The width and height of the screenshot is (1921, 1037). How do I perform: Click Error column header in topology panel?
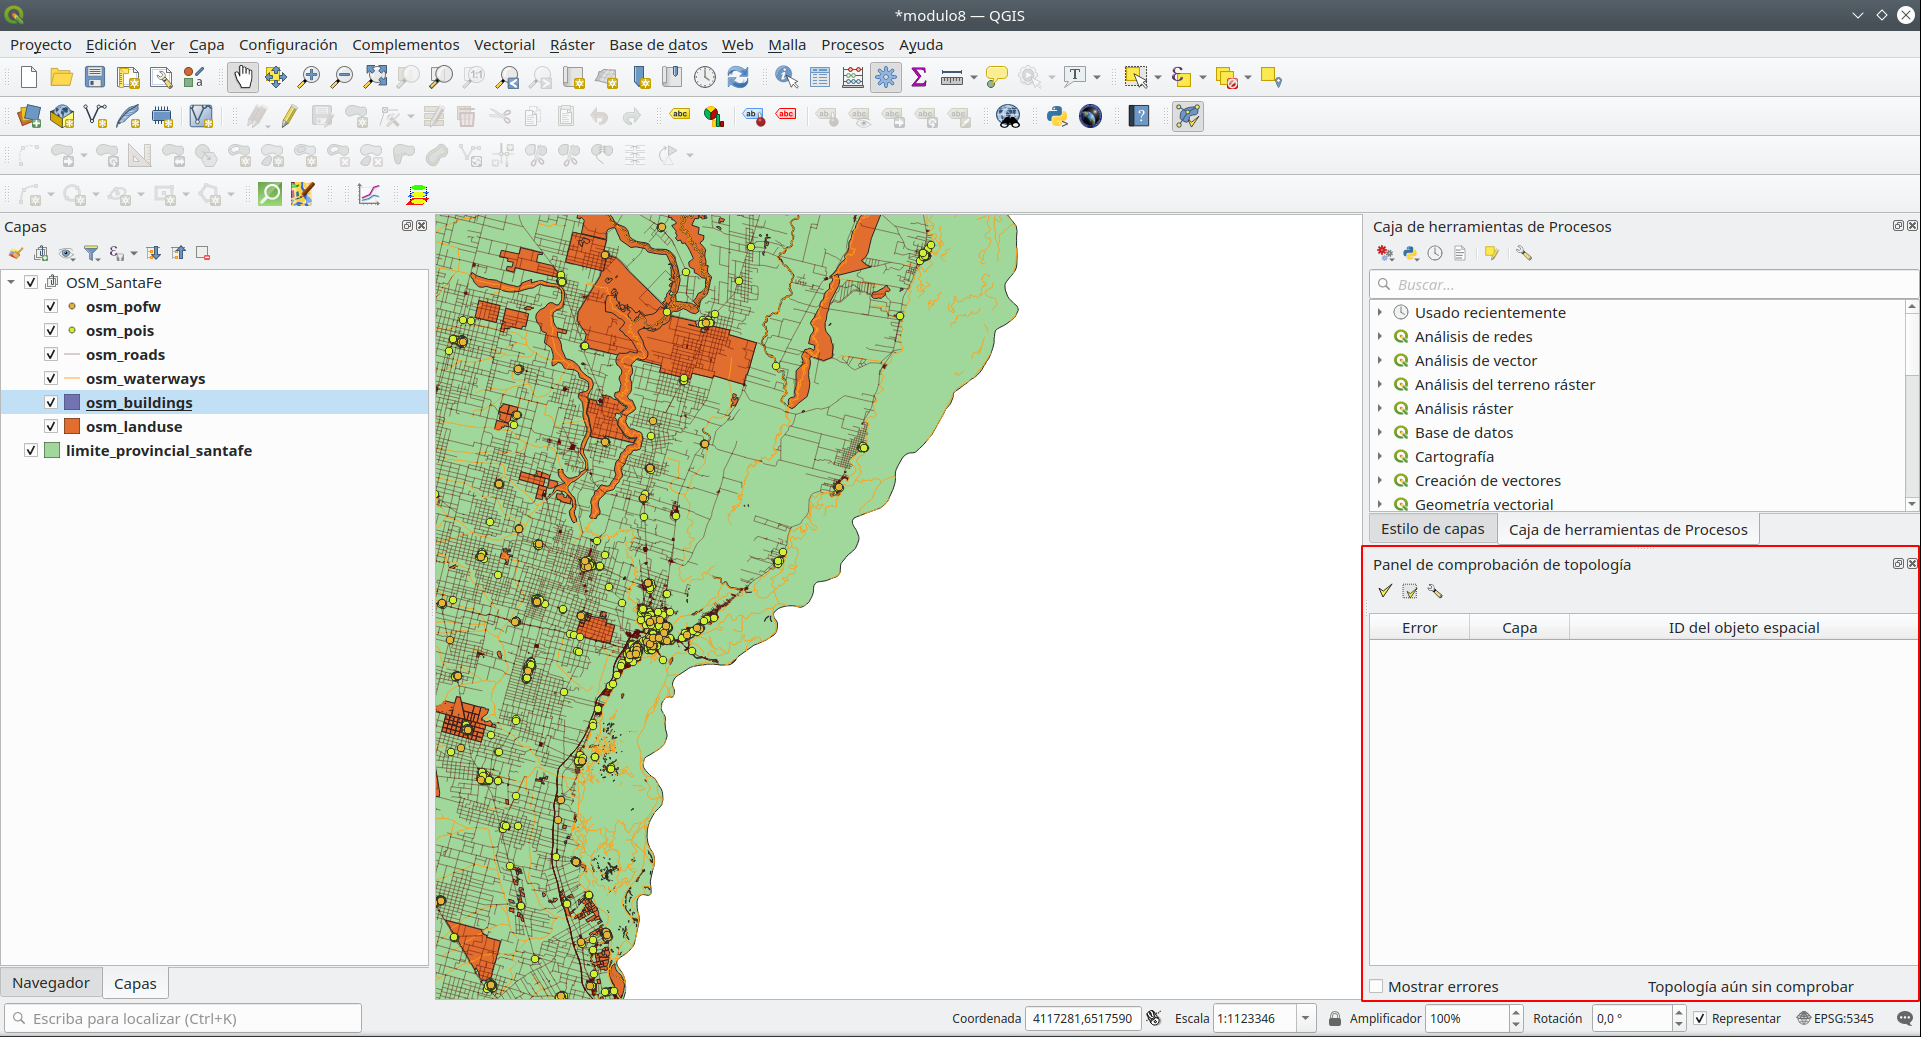(1419, 628)
